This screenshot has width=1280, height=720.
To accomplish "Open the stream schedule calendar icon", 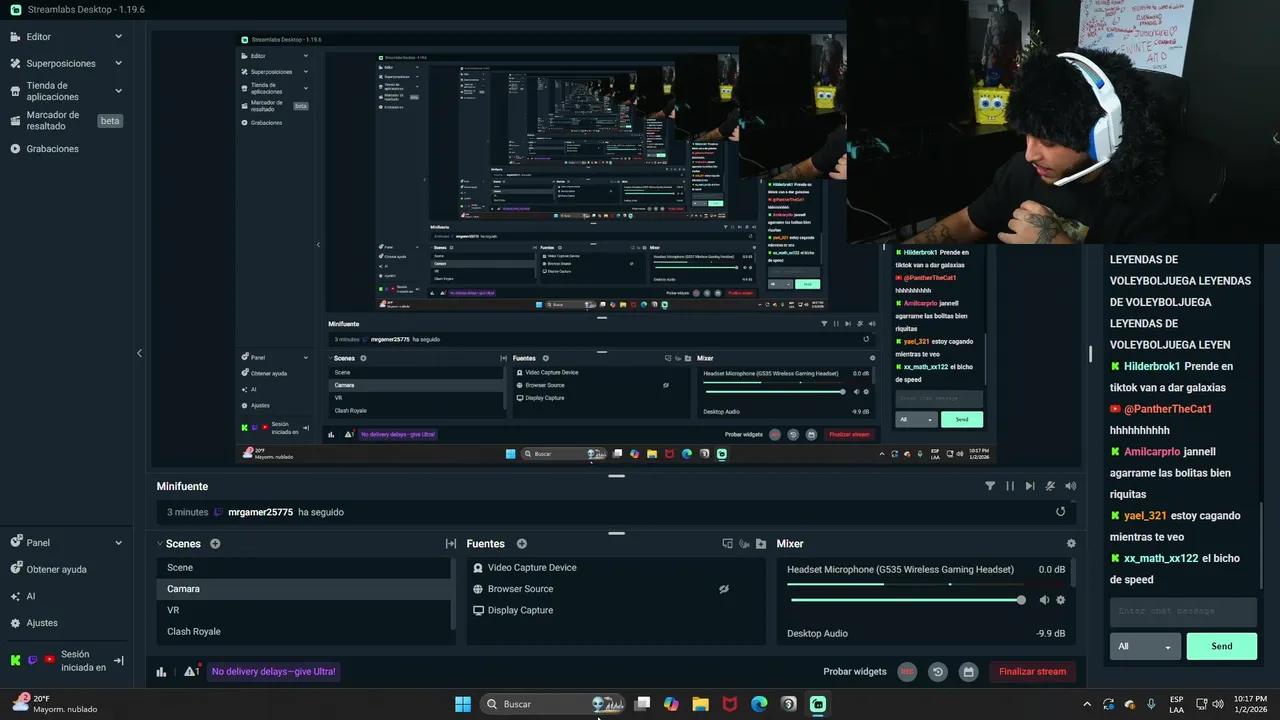I will [968, 672].
